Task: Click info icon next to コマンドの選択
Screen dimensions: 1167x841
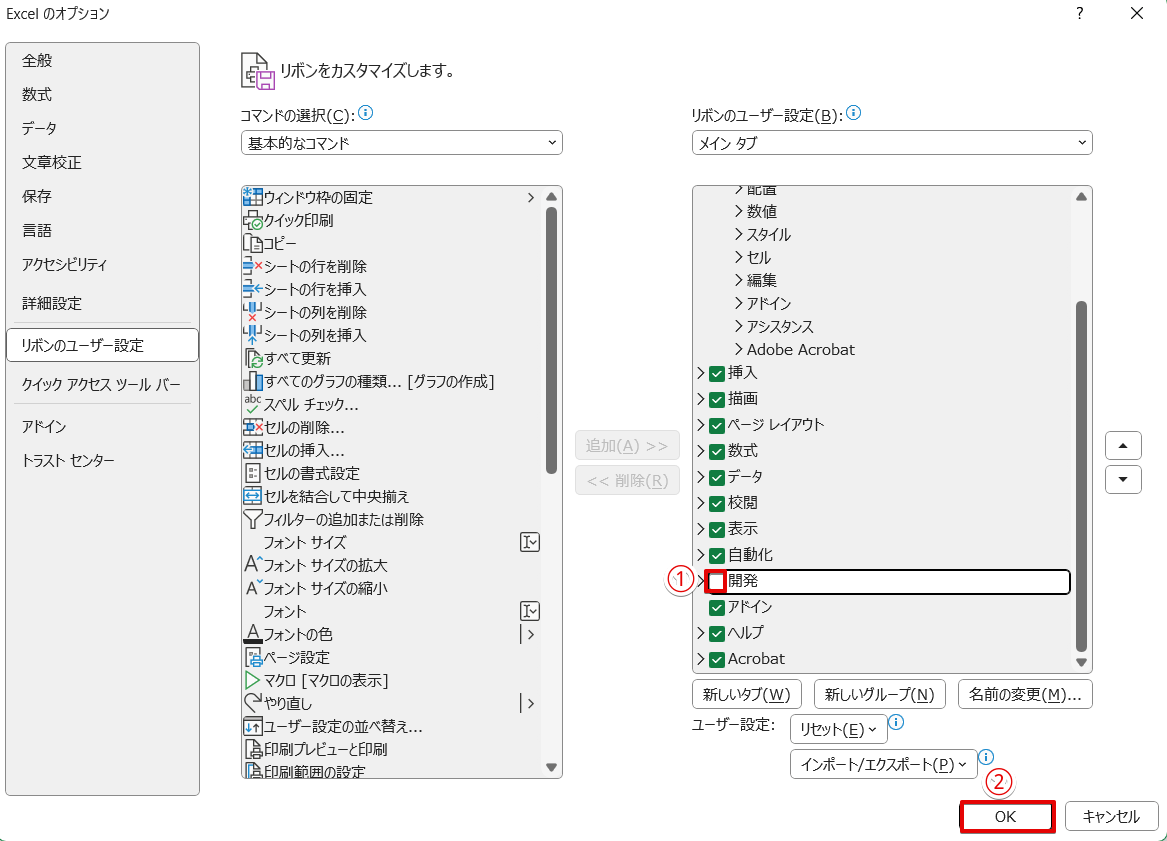Action: click(365, 113)
